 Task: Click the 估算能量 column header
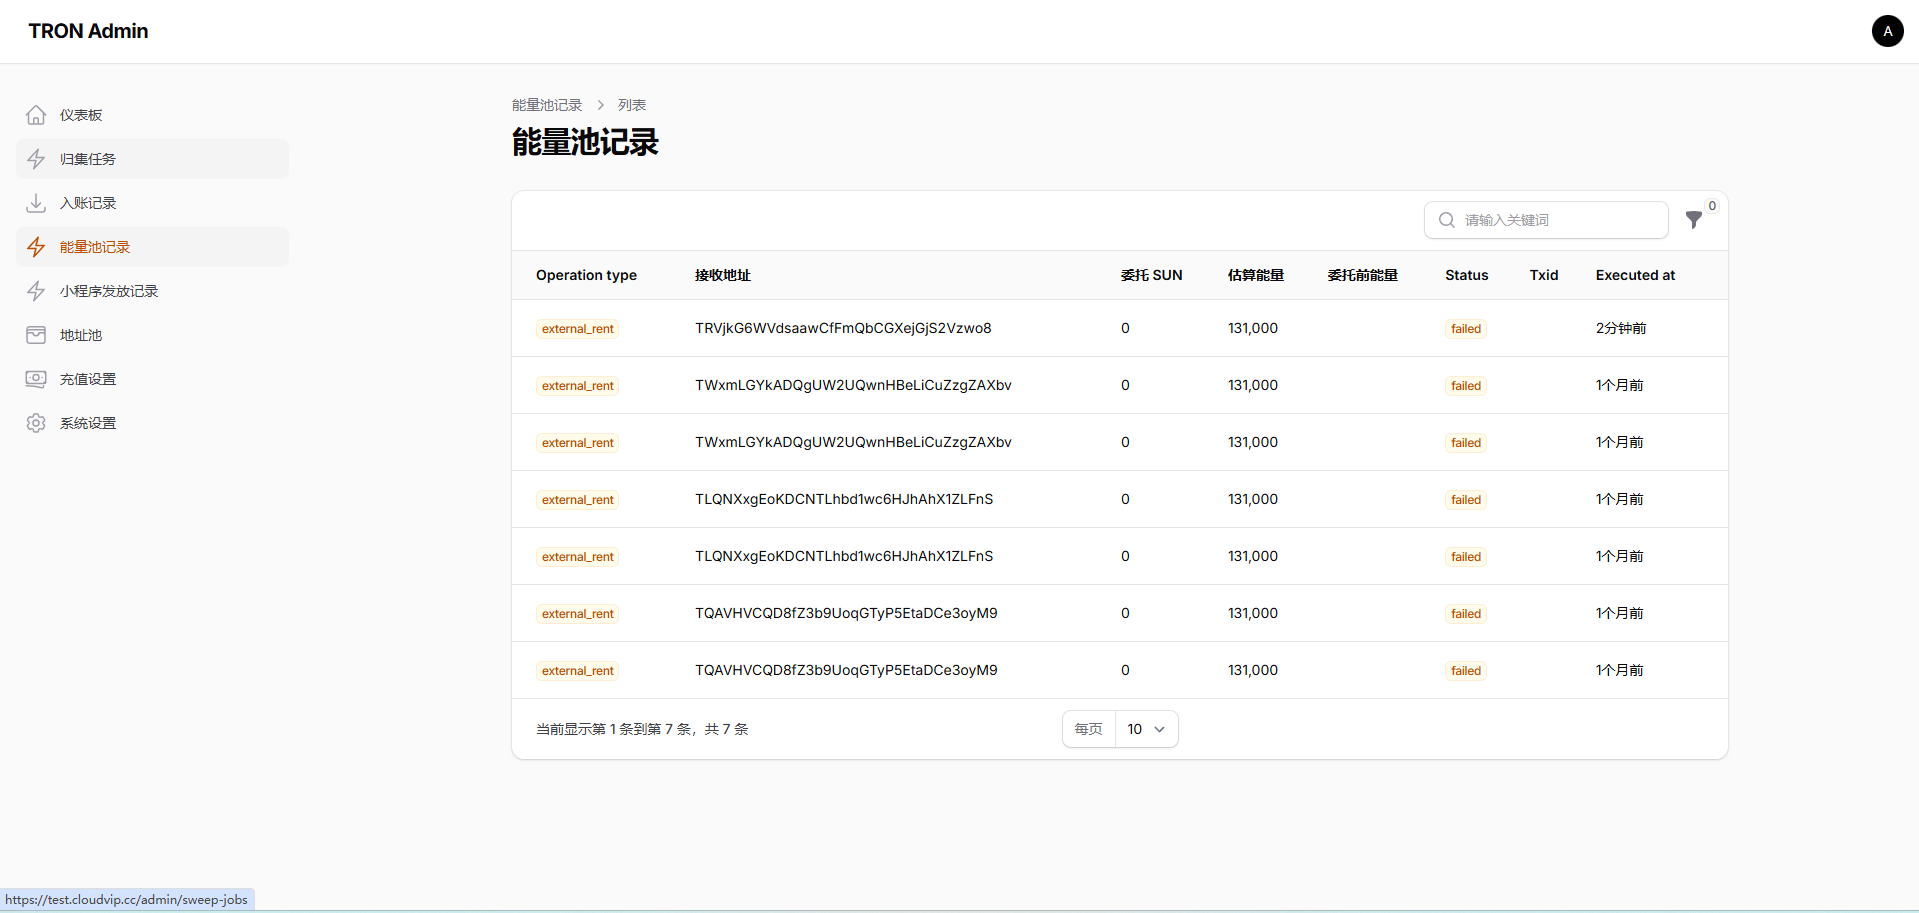tap(1256, 275)
